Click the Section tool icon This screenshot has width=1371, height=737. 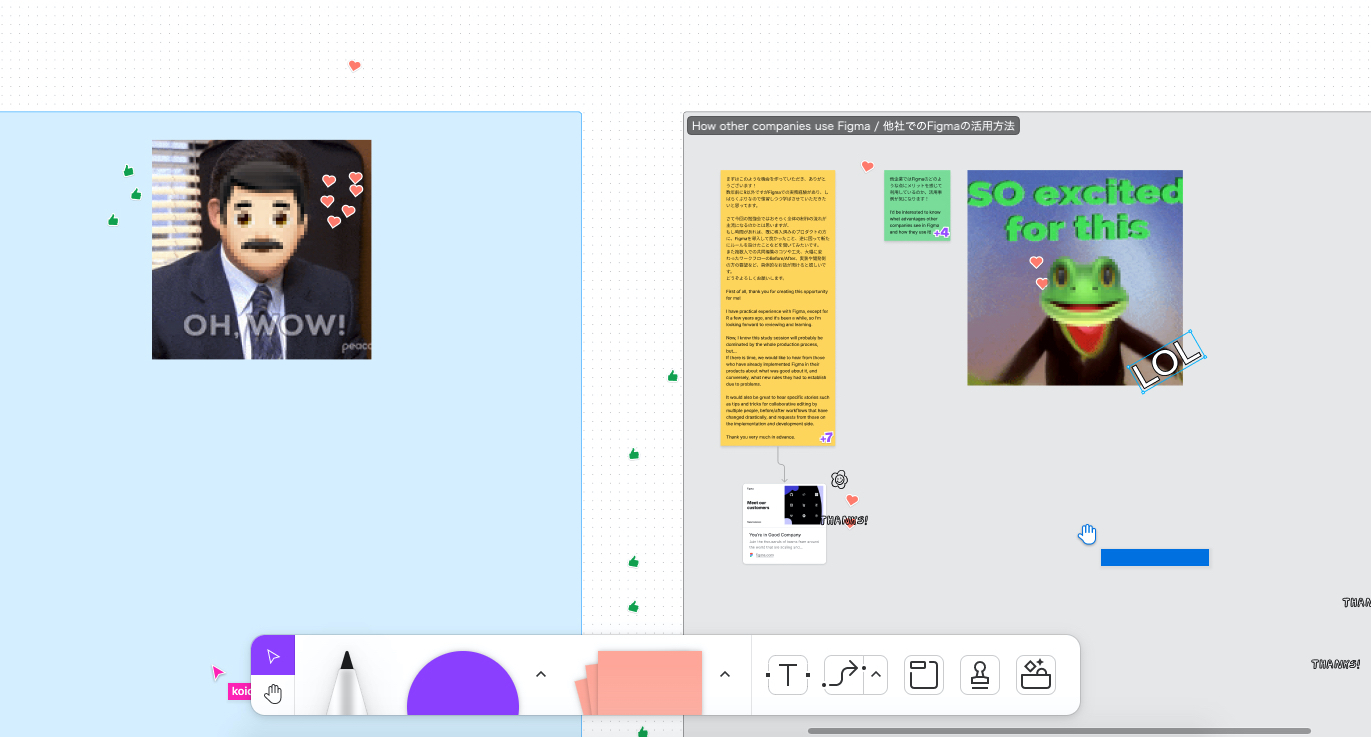[x=924, y=675]
